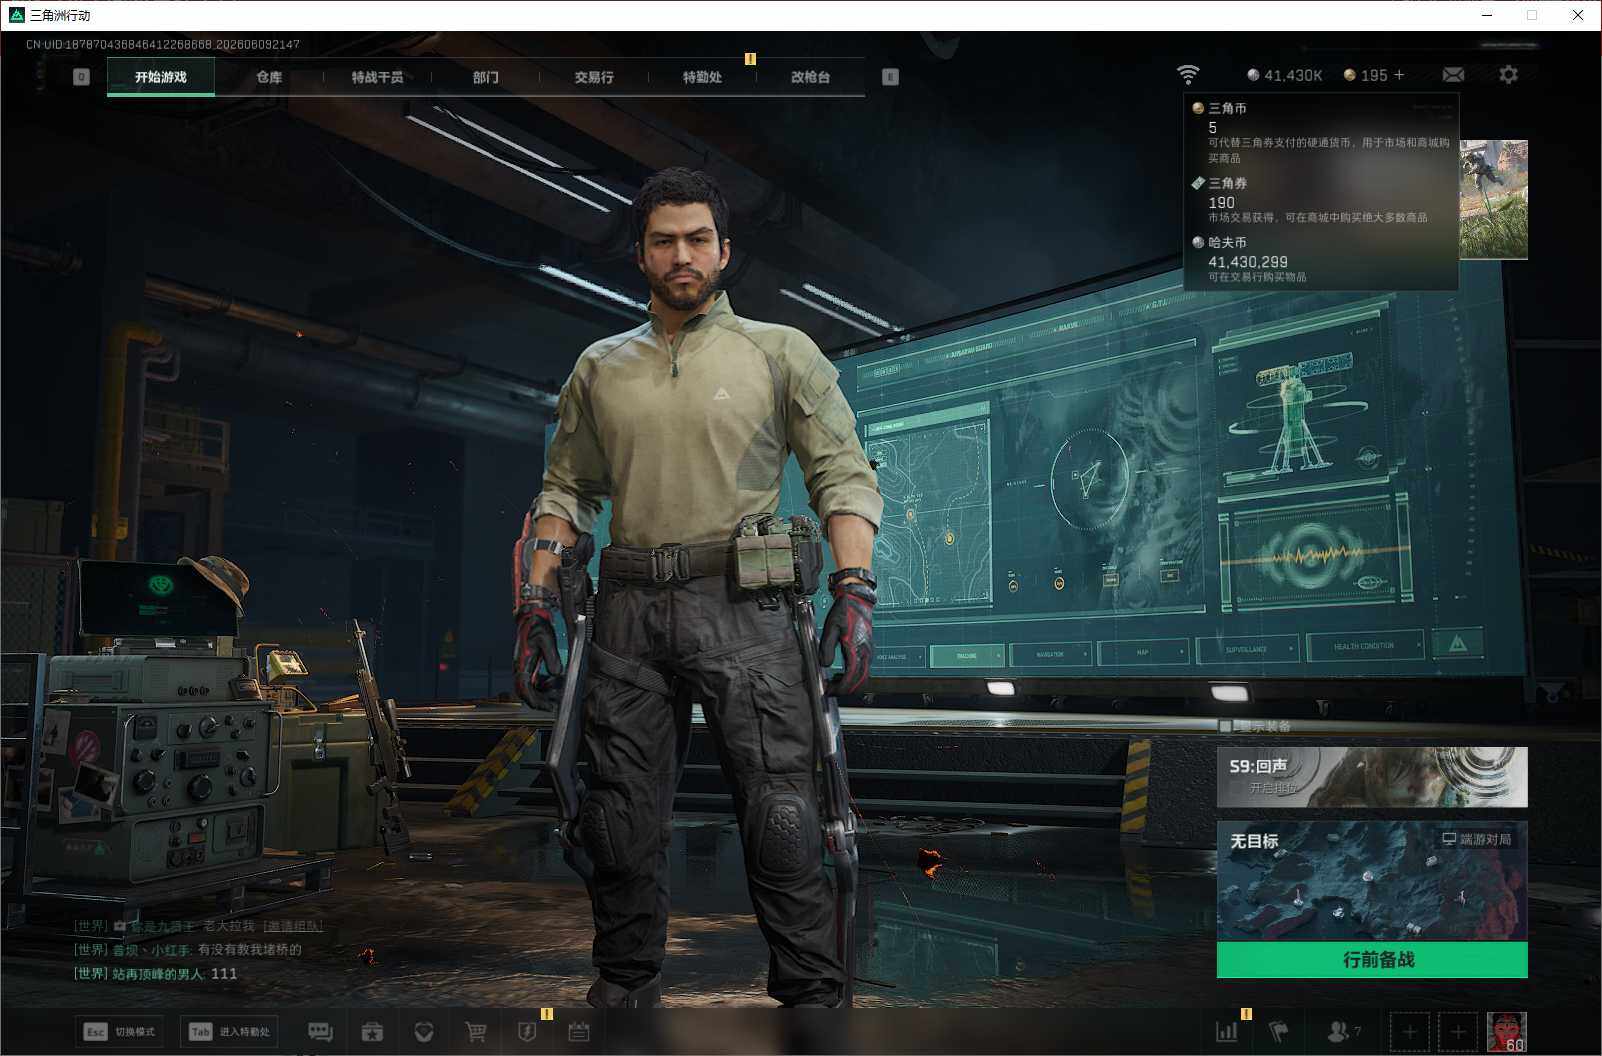Open the player avatar showing level 60
1602x1056 pixels.
(x=1507, y=1032)
